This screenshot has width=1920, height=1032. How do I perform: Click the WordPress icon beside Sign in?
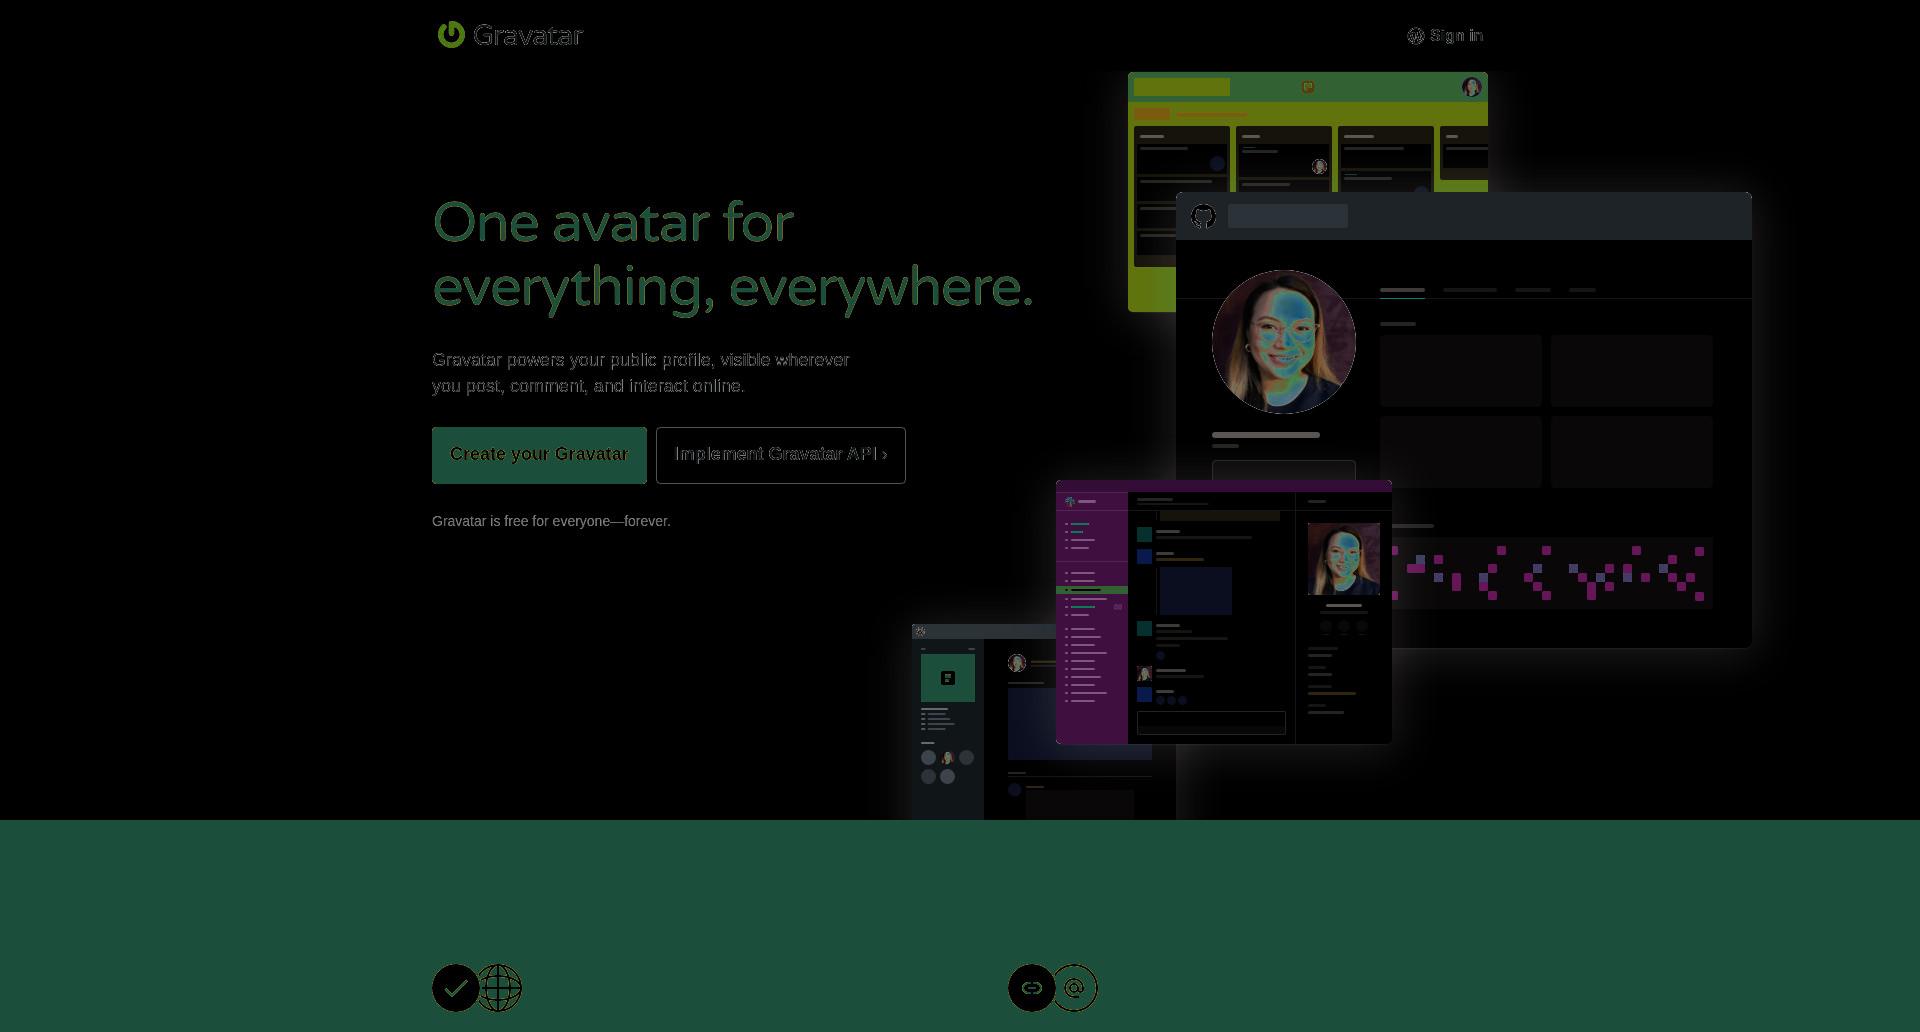[x=1415, y=36]
